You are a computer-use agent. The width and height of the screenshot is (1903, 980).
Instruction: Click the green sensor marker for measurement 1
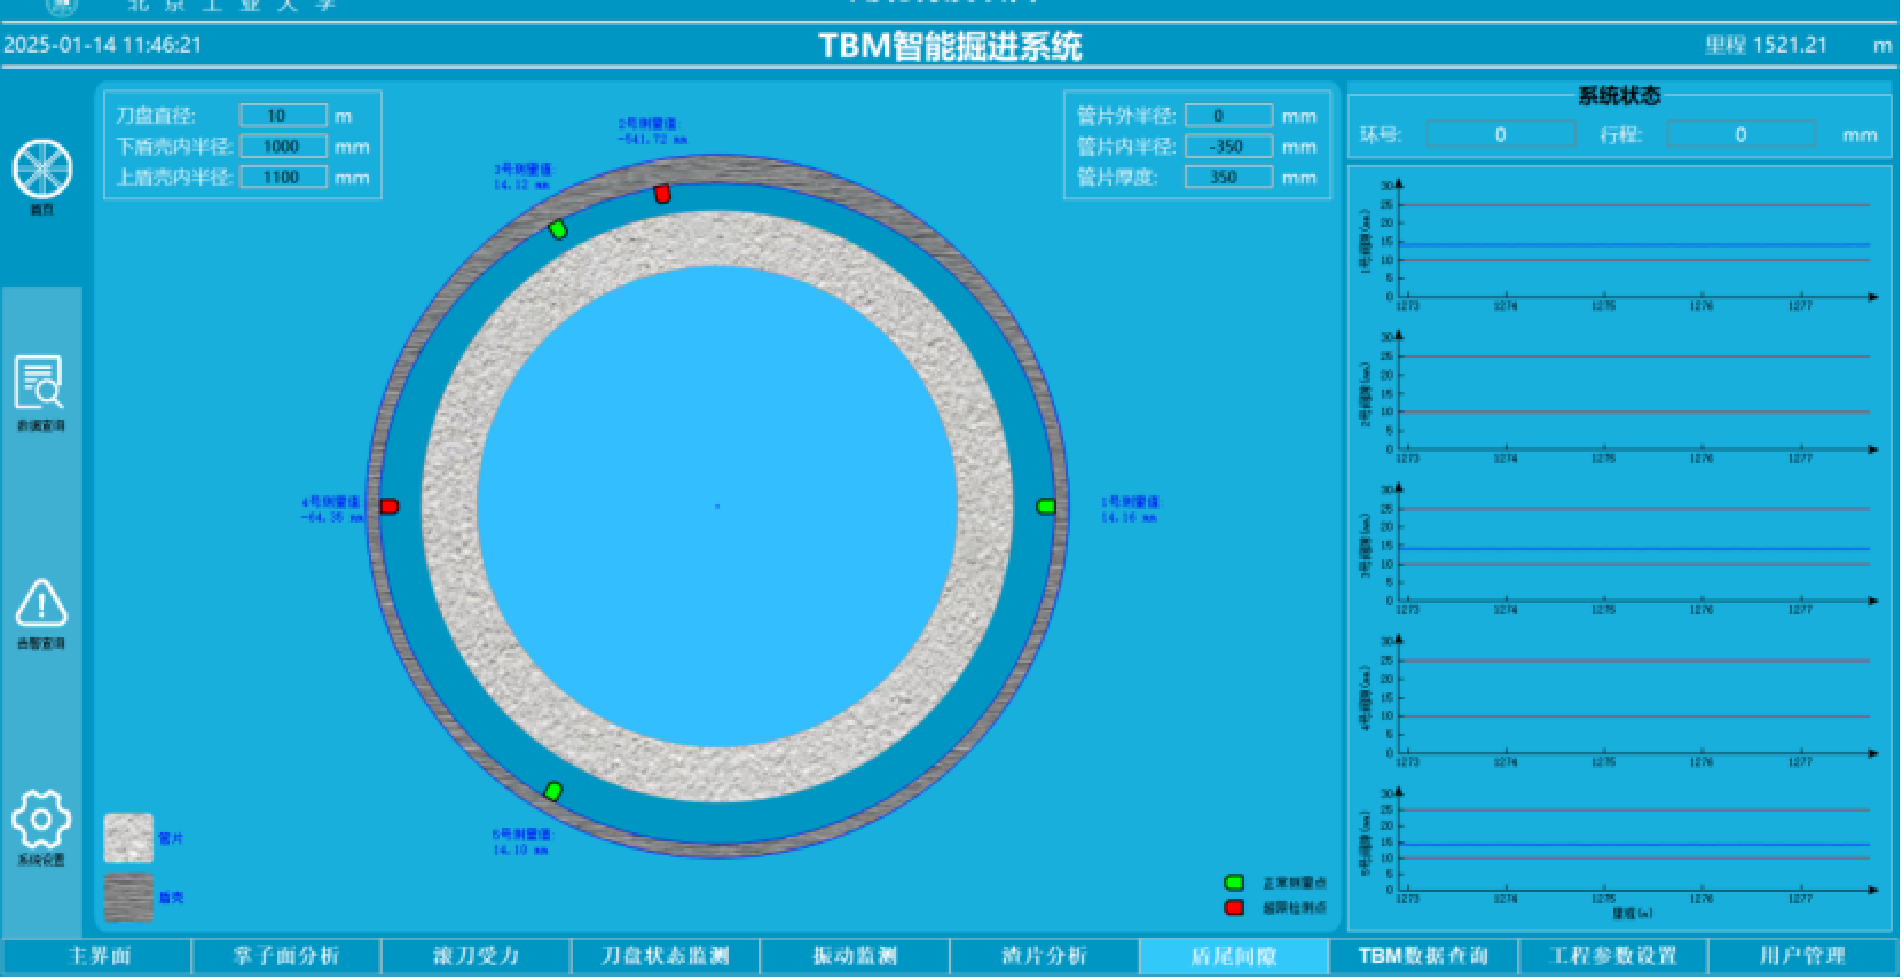tap(1046, 507)
